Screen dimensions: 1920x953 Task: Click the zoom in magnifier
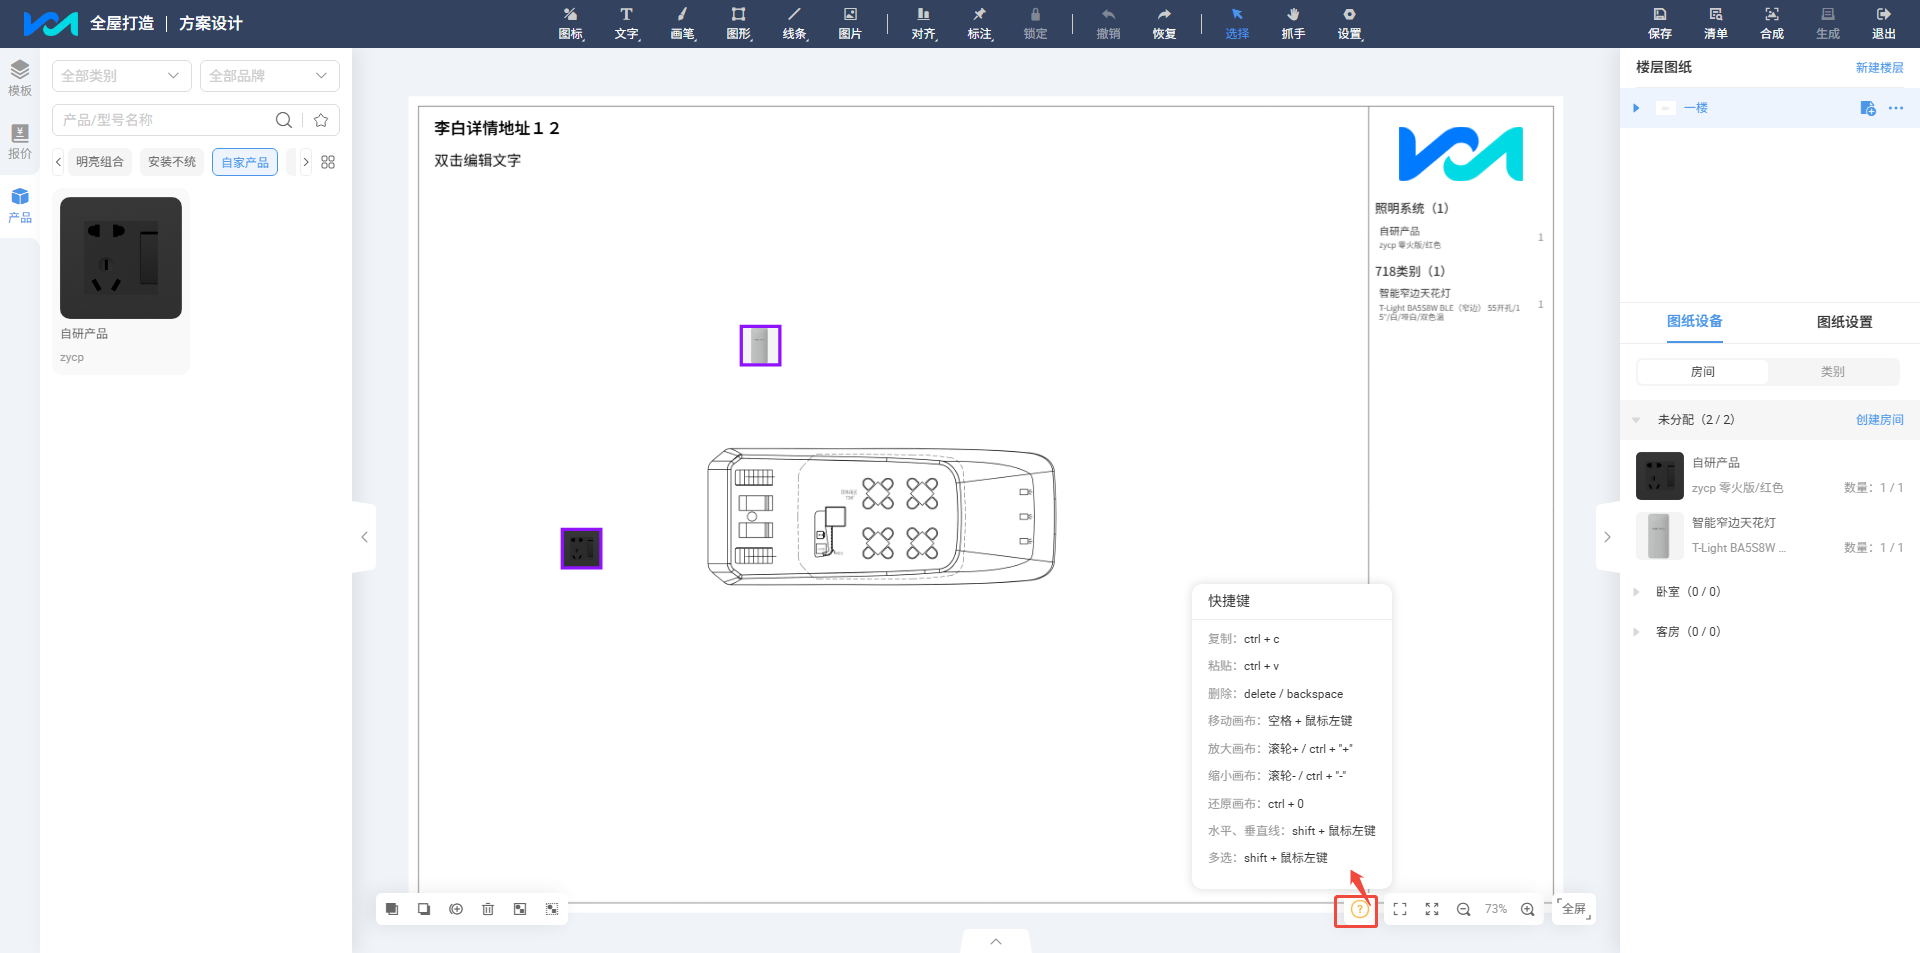[x=1528, y=909]
